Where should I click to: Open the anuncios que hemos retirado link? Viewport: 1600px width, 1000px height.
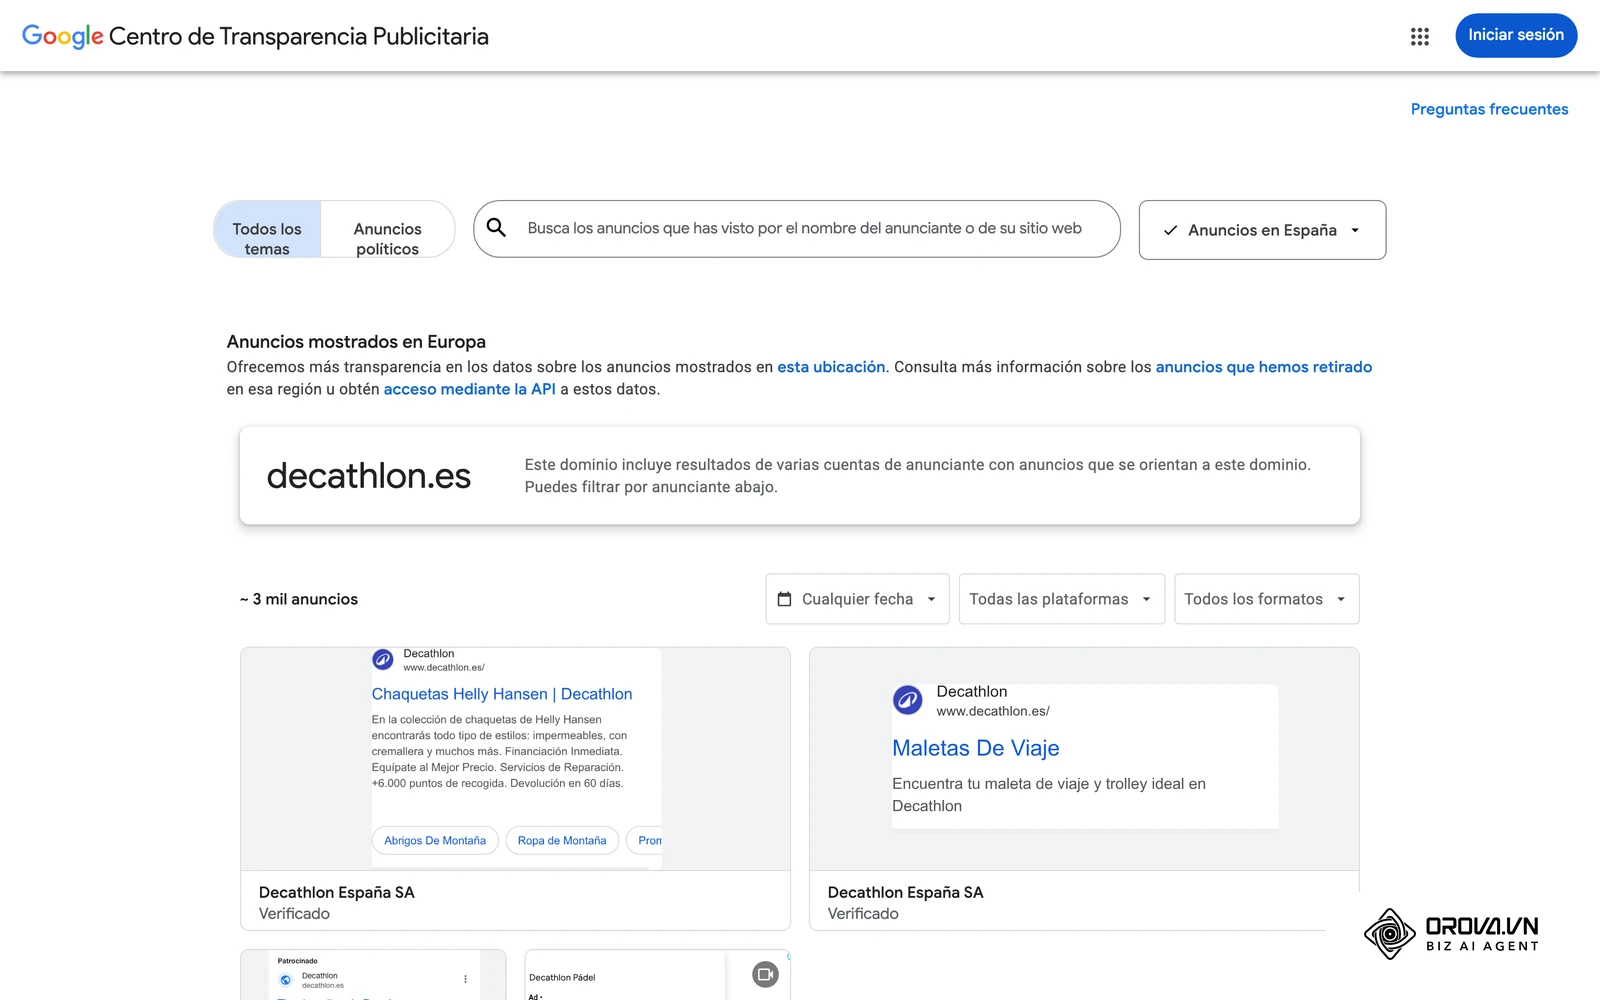point(1264,367)
